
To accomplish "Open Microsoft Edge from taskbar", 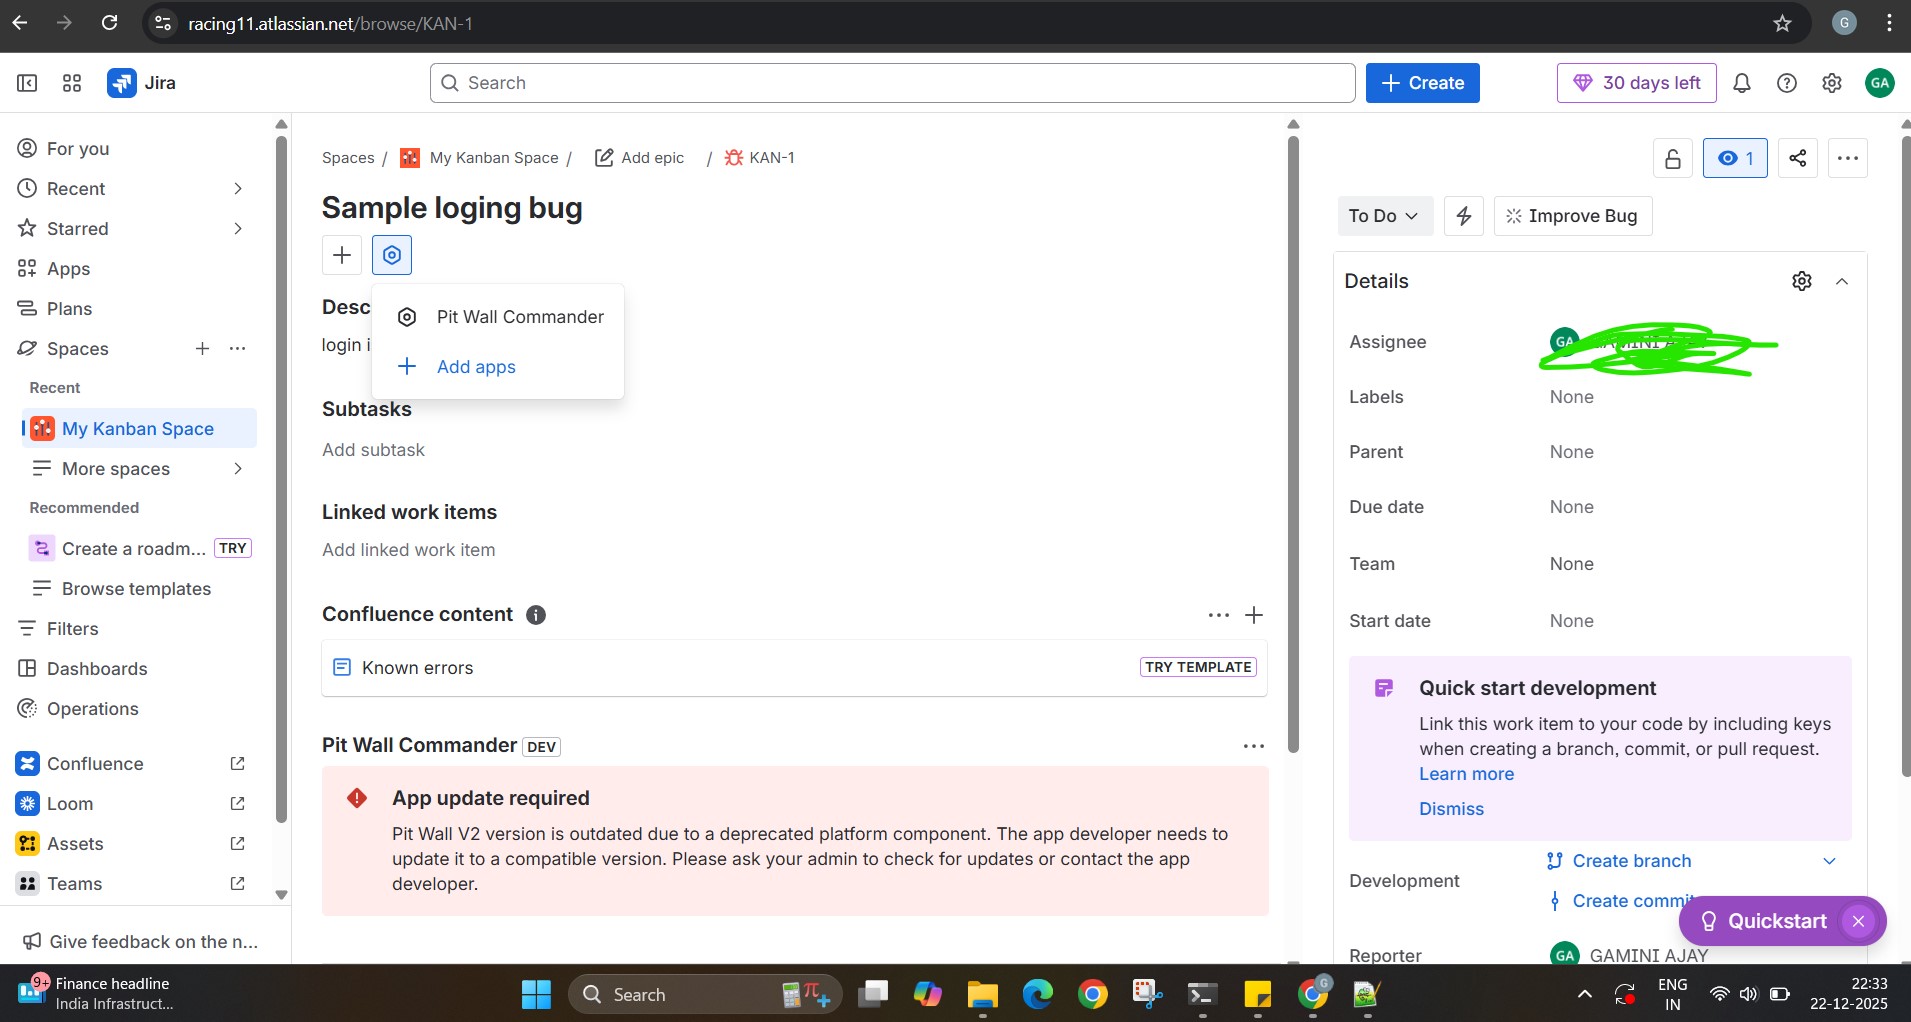I will [1037, 994].
